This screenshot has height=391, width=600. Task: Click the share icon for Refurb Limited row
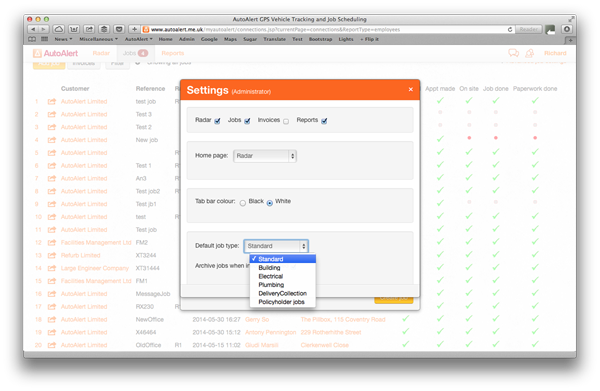(x=52, y=255)
